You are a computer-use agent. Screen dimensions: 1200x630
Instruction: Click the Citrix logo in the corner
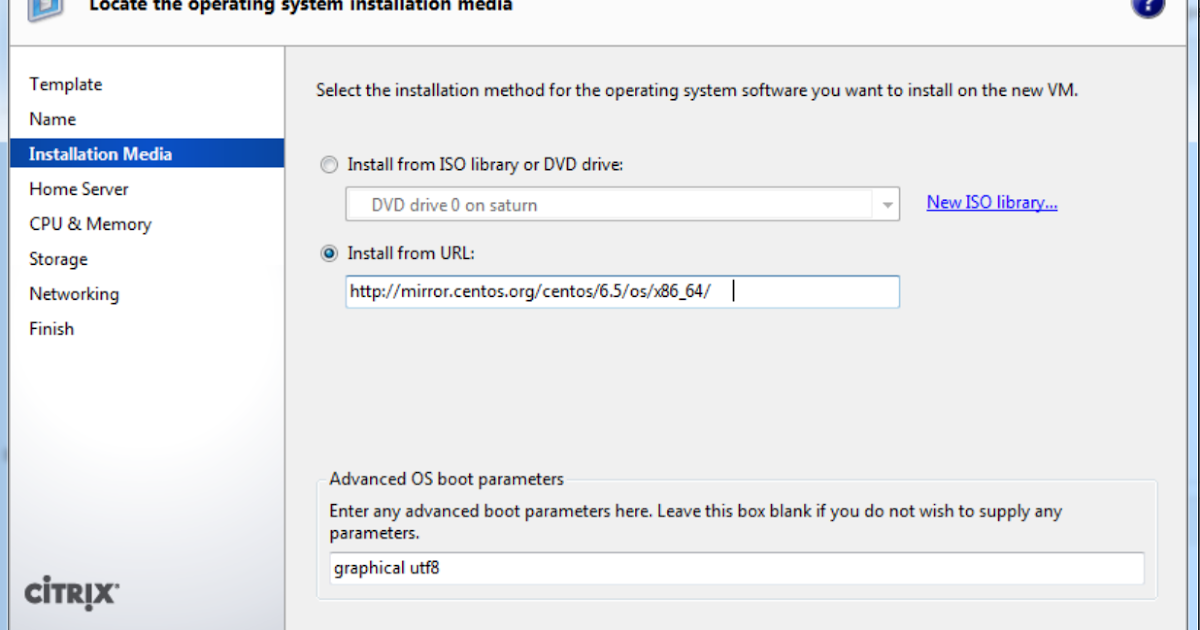69,593
